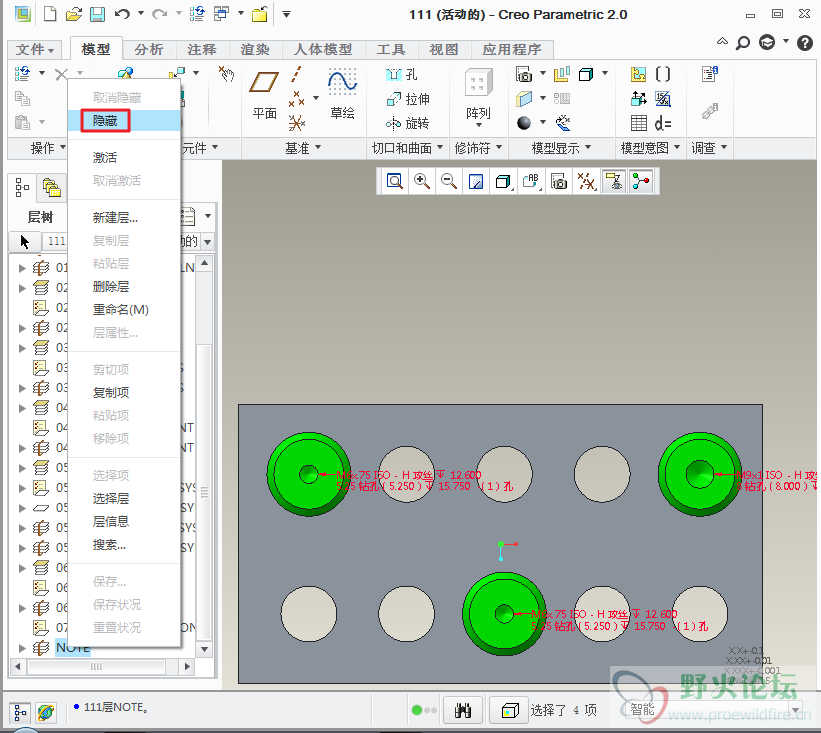Switch to the 视图 ribbon tab

coord(443,49)
